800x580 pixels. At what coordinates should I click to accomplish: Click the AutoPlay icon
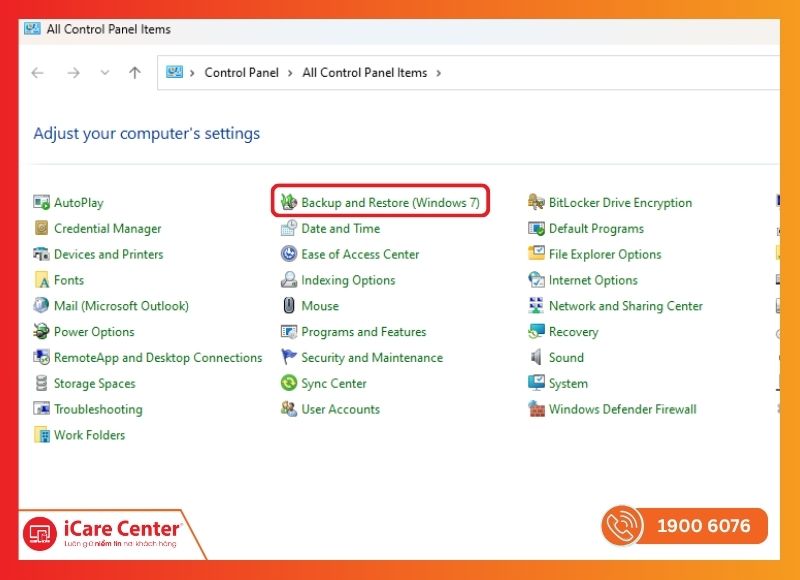42,203
